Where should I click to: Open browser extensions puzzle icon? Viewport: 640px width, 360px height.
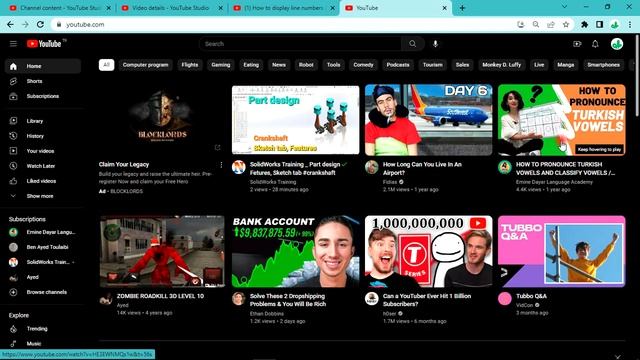[x=584, y=24]
